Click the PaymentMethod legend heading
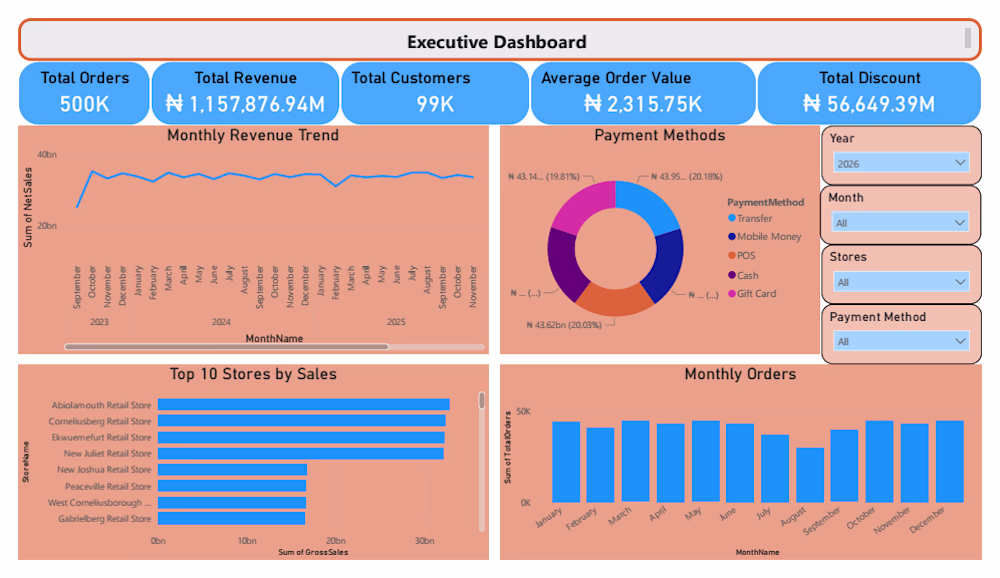 click(x=765, y=202)
